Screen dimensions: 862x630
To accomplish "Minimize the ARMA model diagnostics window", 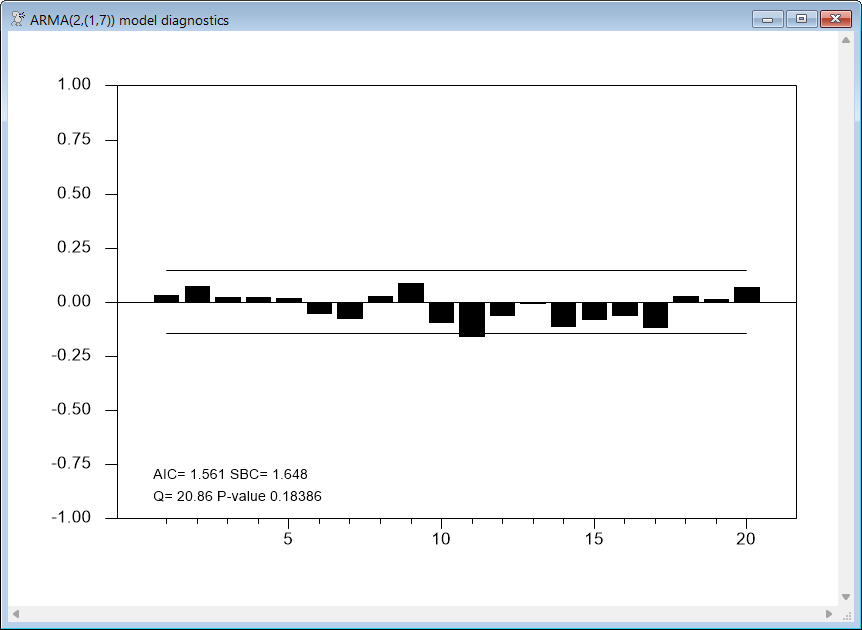I will (x=769, y=19).
